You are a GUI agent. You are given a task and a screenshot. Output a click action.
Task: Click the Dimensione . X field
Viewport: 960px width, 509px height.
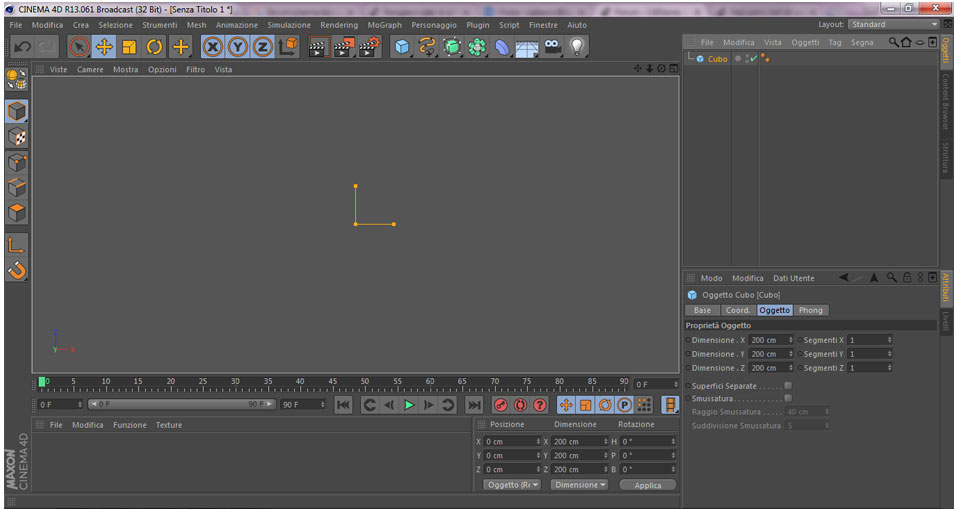coord(771,340)
